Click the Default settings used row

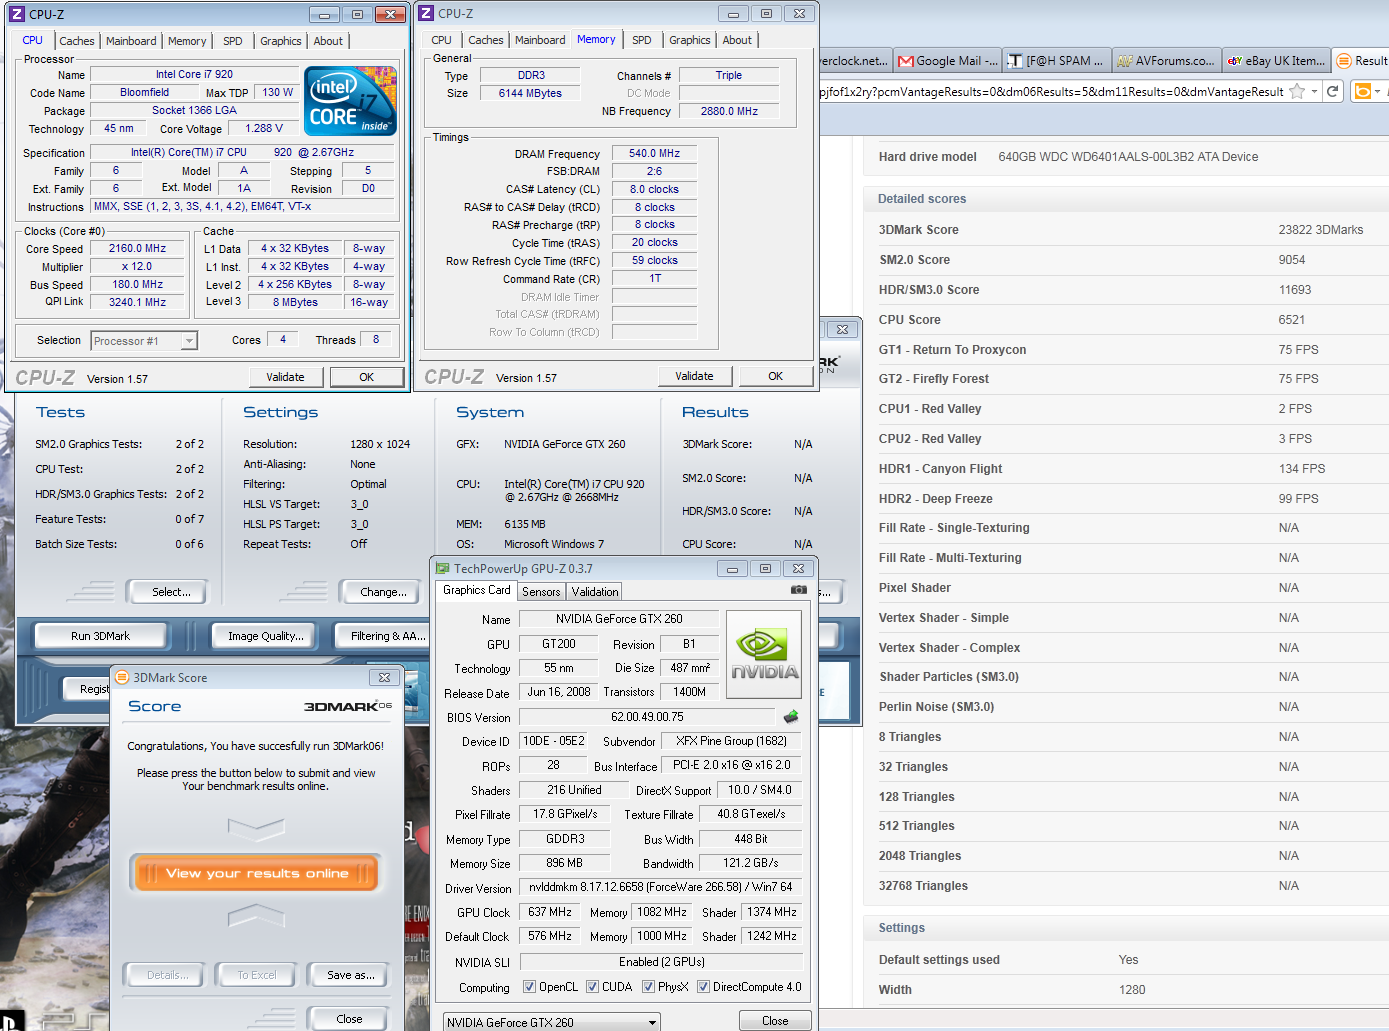1126,960
